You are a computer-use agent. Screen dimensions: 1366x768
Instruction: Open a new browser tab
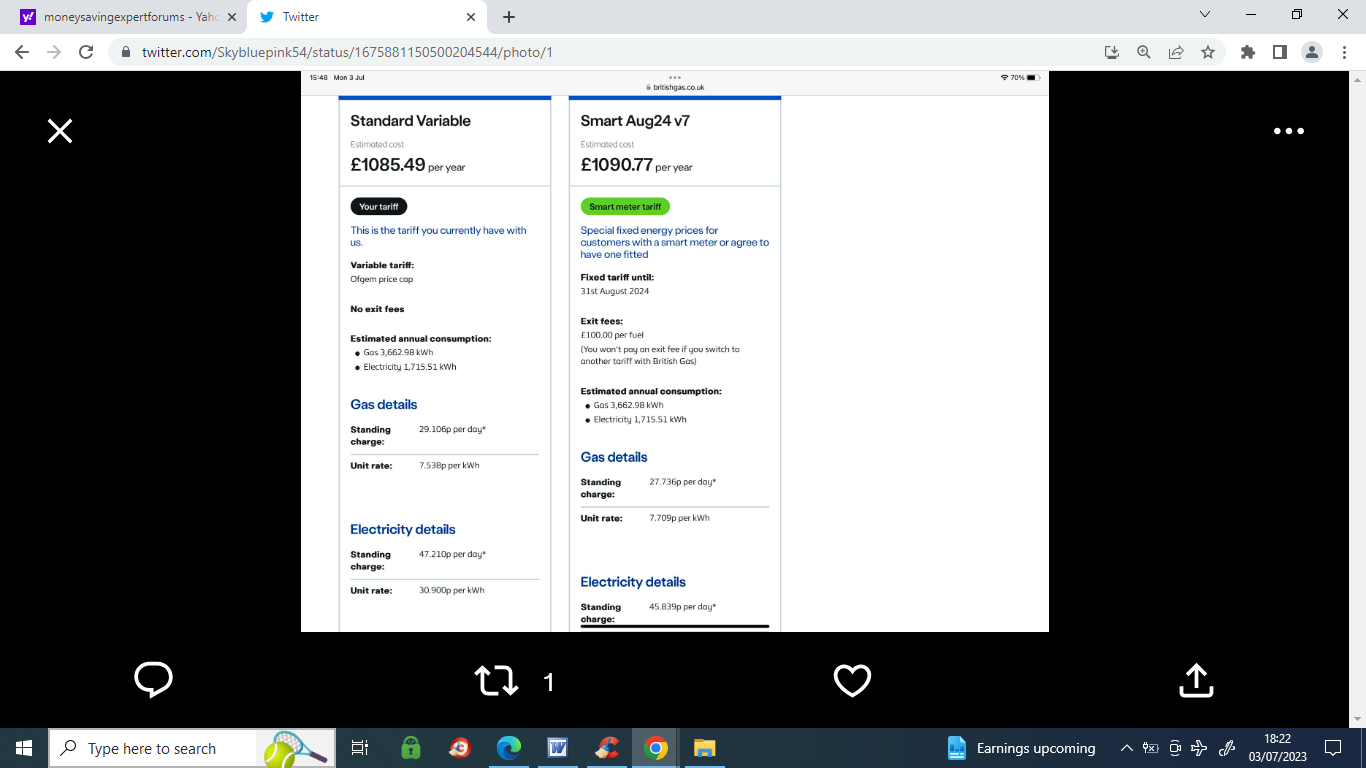tap(509, 17)
